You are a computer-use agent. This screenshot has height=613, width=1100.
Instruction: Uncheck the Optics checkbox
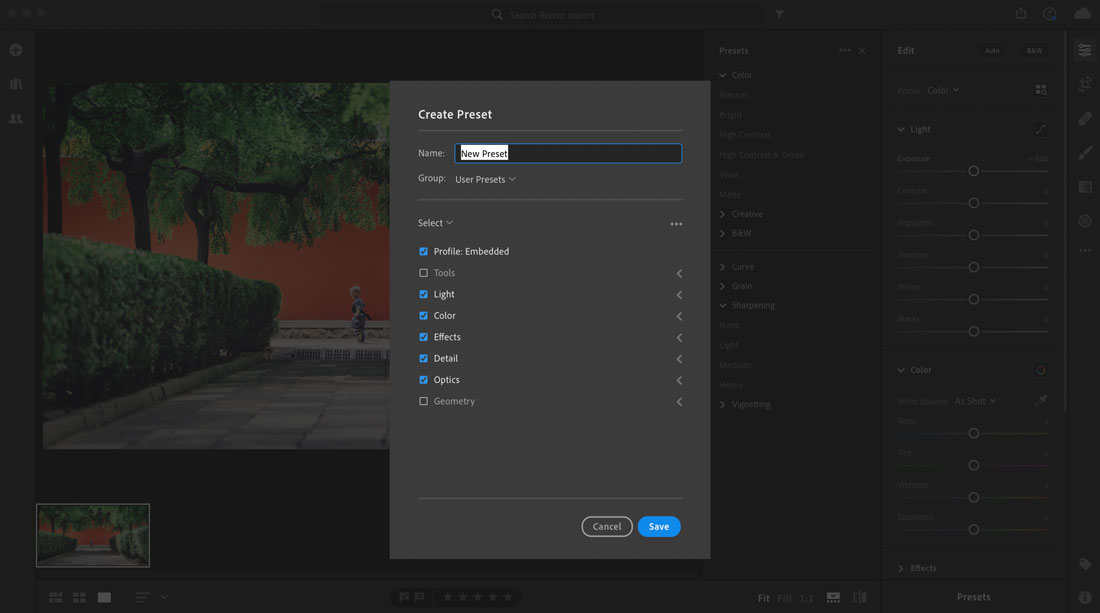(x=423, y=379)
